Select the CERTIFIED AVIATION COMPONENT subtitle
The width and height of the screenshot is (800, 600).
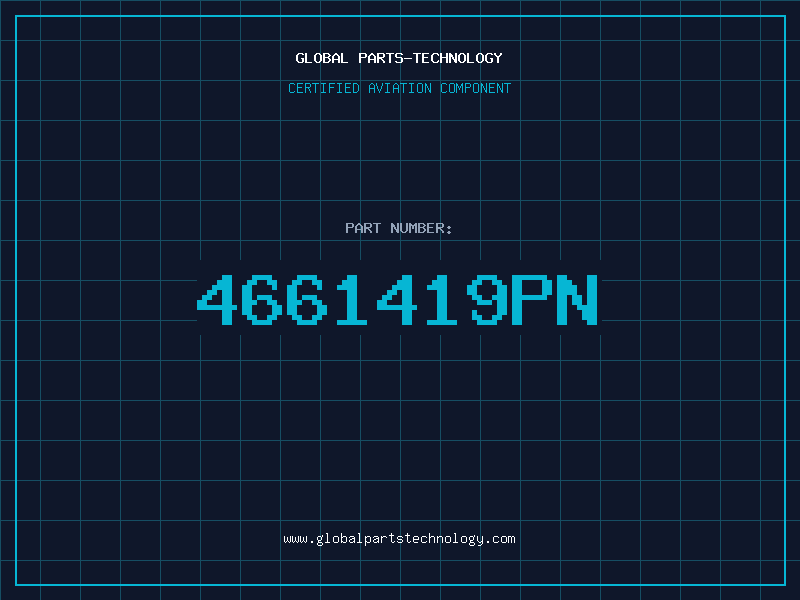coord(399,88)
